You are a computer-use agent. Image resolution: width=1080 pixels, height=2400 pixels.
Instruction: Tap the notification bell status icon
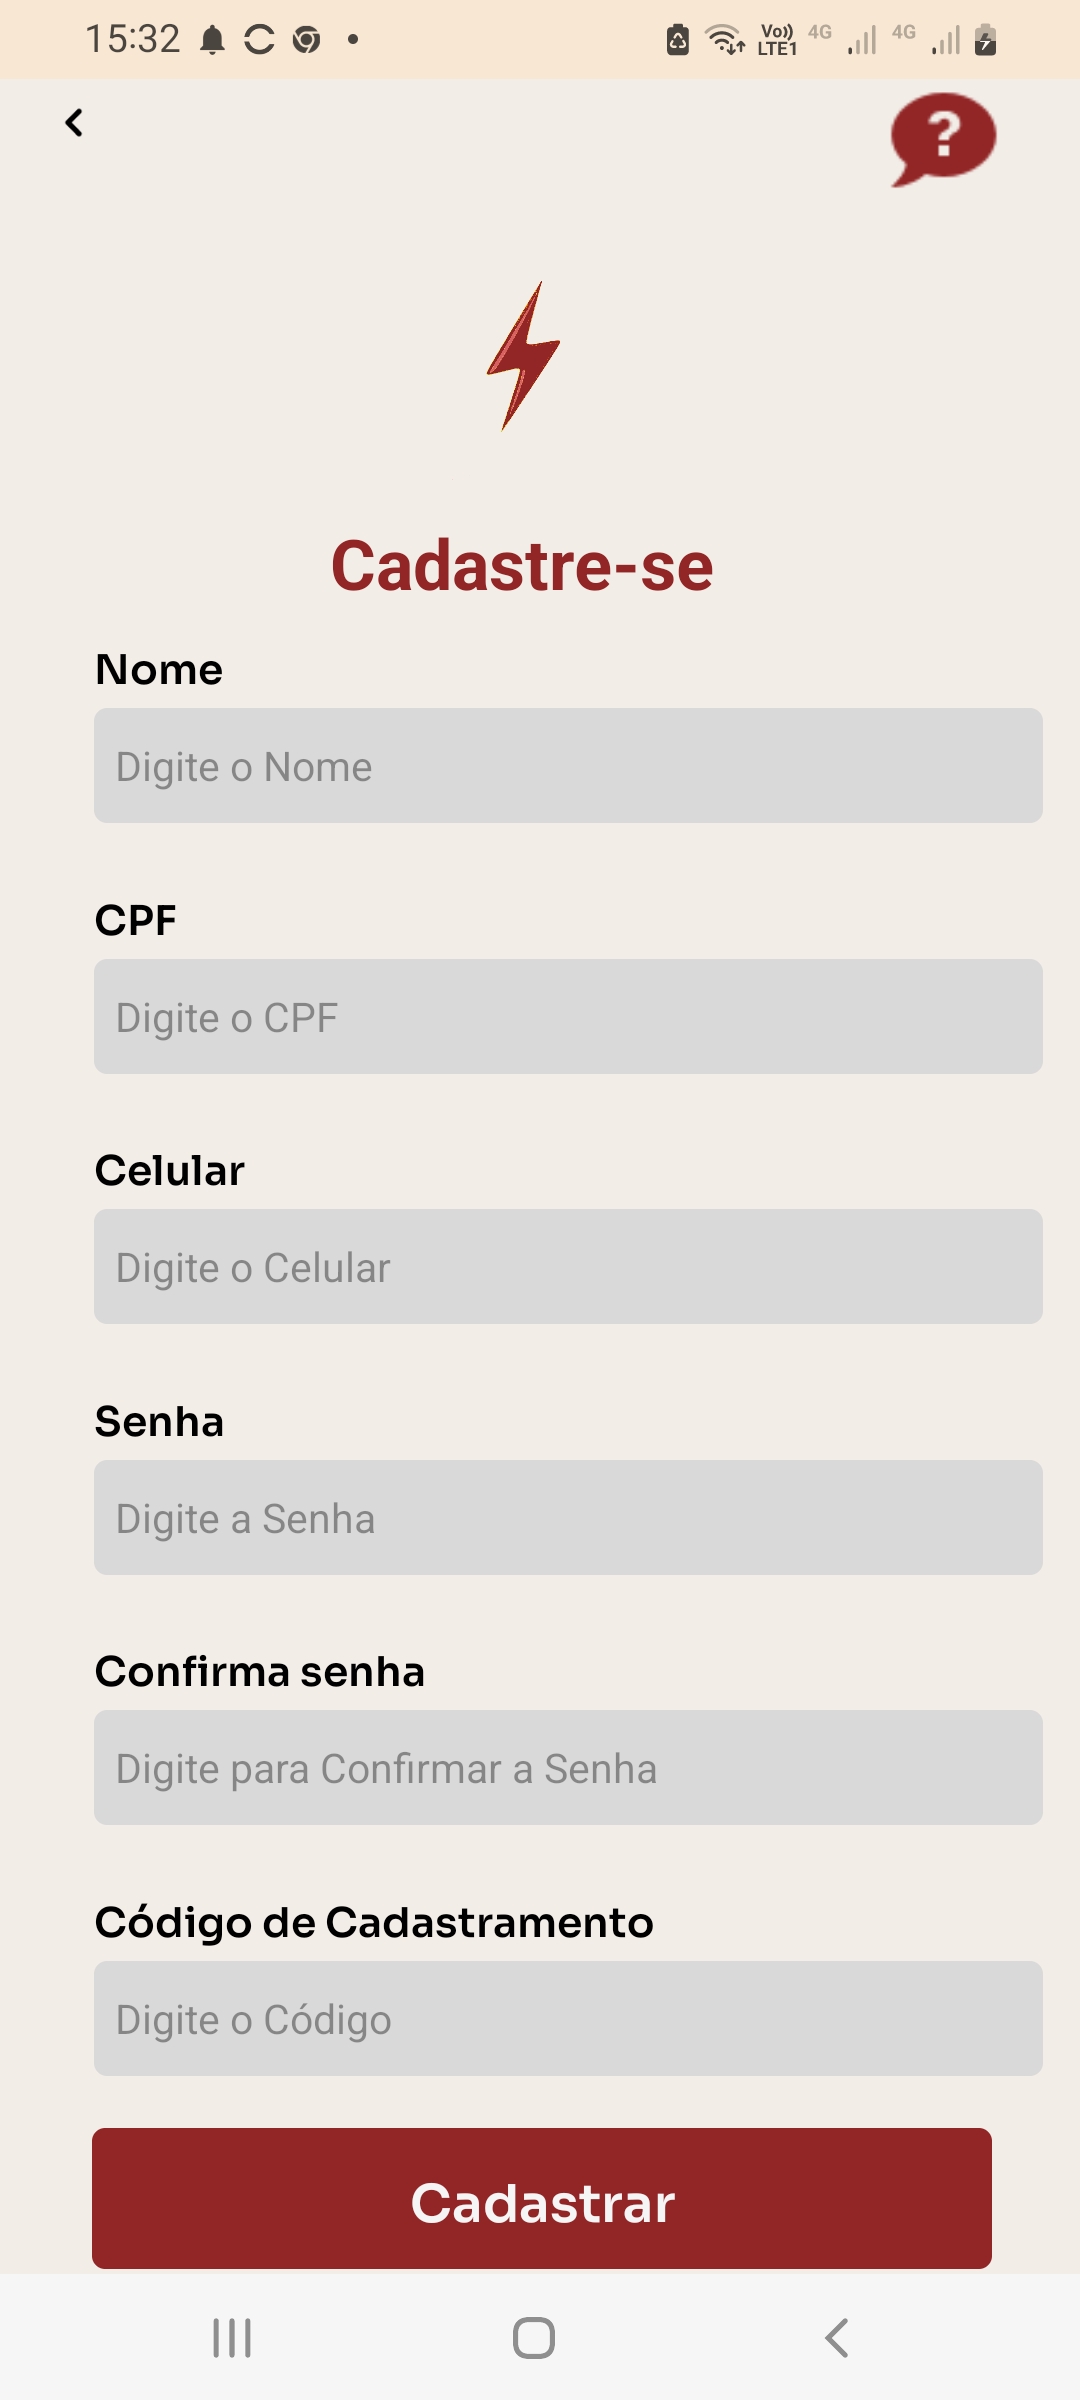212,40
